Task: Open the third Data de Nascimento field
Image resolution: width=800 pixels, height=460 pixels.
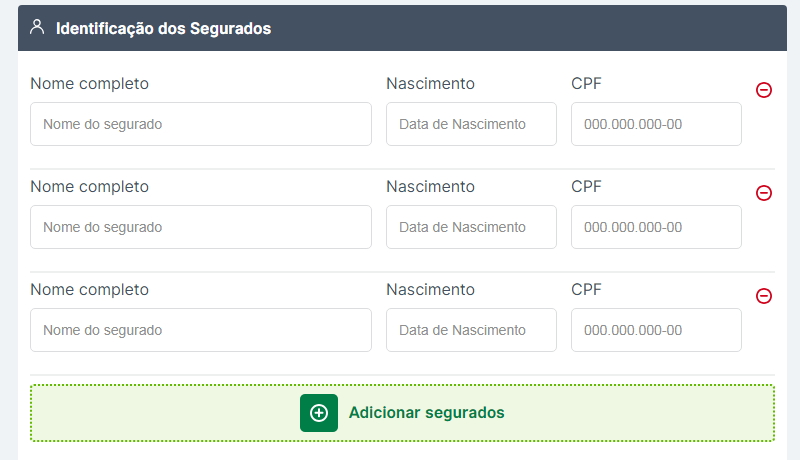Action: coord(471,330)
